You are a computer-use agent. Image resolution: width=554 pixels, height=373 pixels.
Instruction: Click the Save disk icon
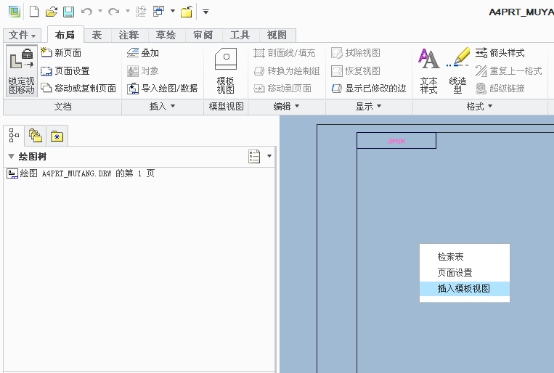[x=68, y=11]
